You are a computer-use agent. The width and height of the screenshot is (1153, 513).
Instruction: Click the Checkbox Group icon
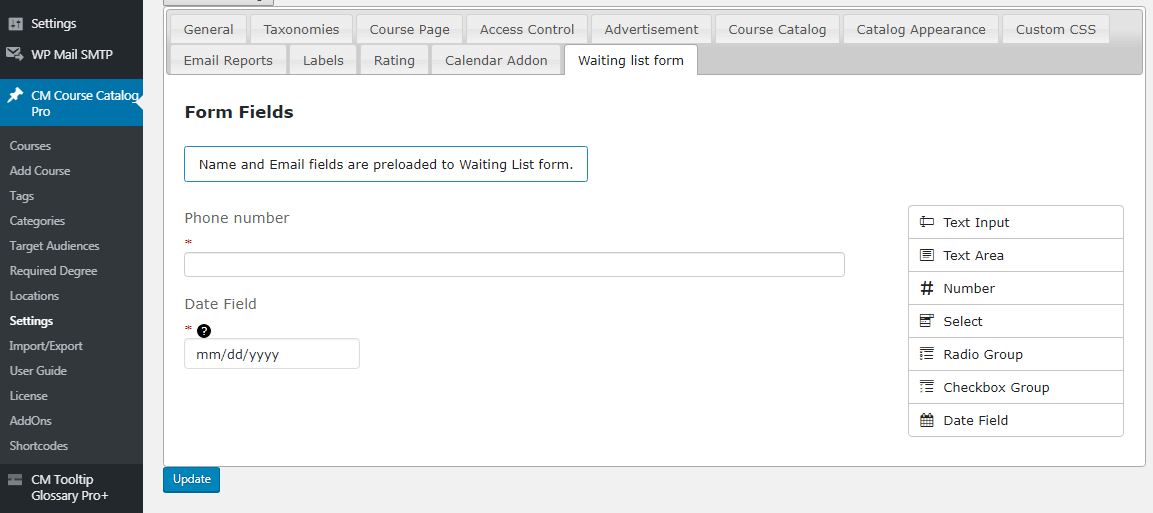point(927,387)
